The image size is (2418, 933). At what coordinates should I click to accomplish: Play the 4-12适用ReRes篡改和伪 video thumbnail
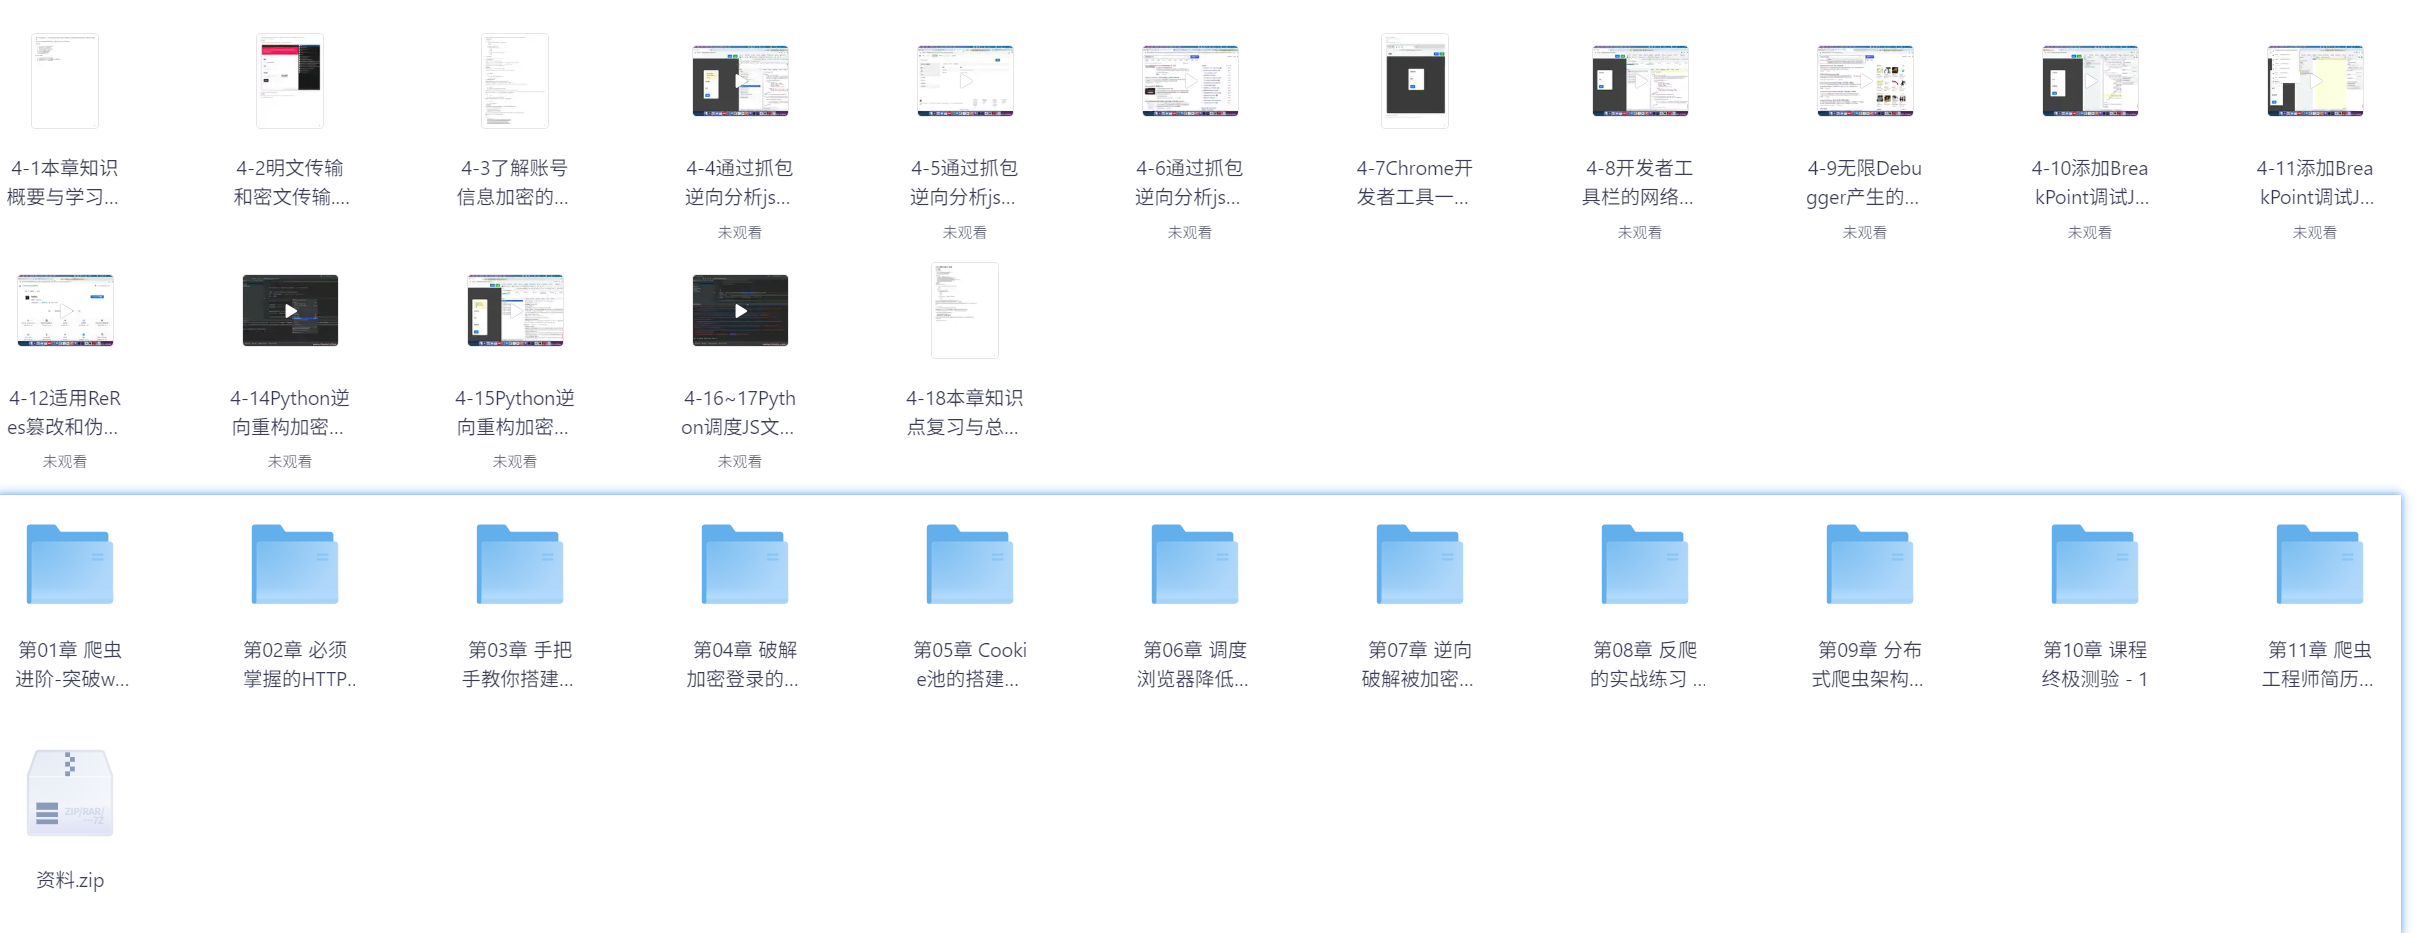(65, 310)
